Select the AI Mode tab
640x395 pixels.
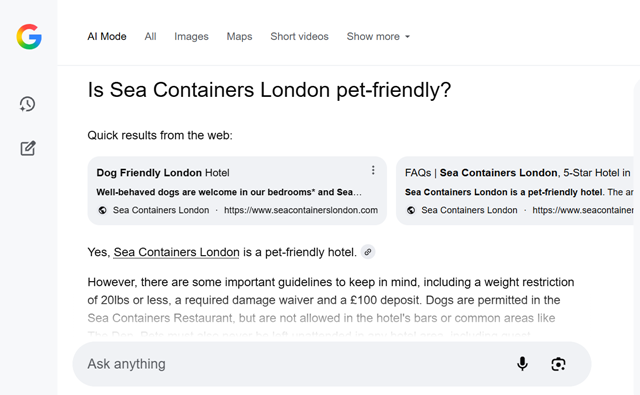click(x=107, y=37)
